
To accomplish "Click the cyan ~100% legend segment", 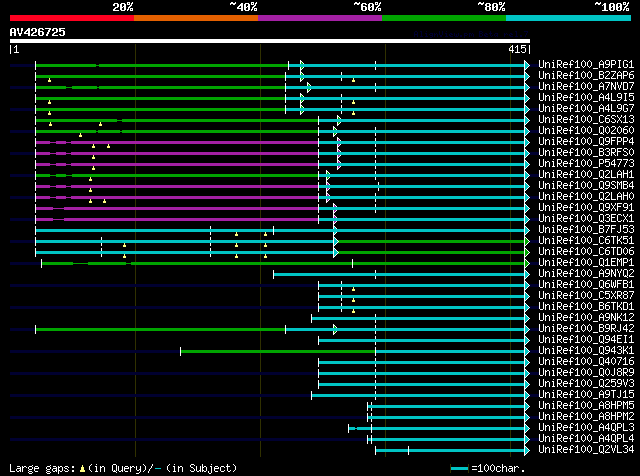I will [568, 18].
